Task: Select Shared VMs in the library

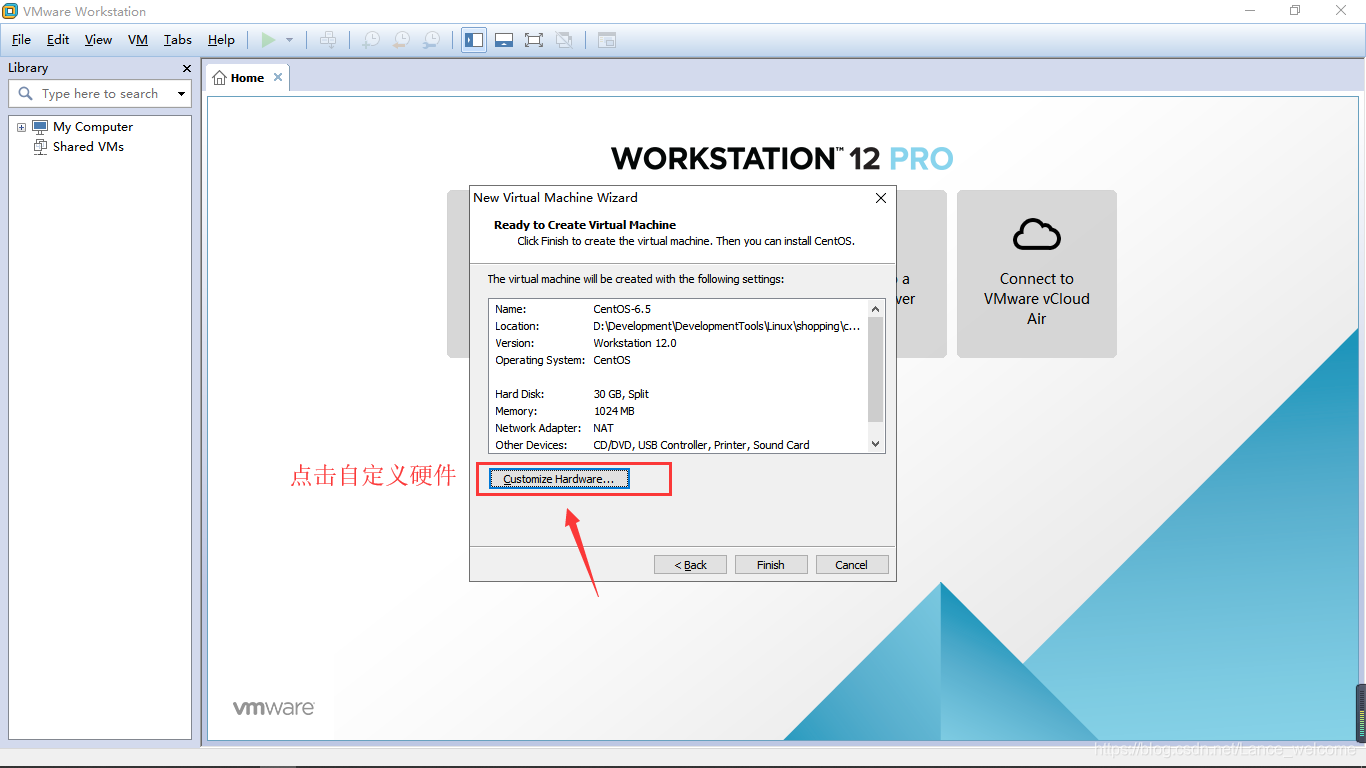Action: 88,146
